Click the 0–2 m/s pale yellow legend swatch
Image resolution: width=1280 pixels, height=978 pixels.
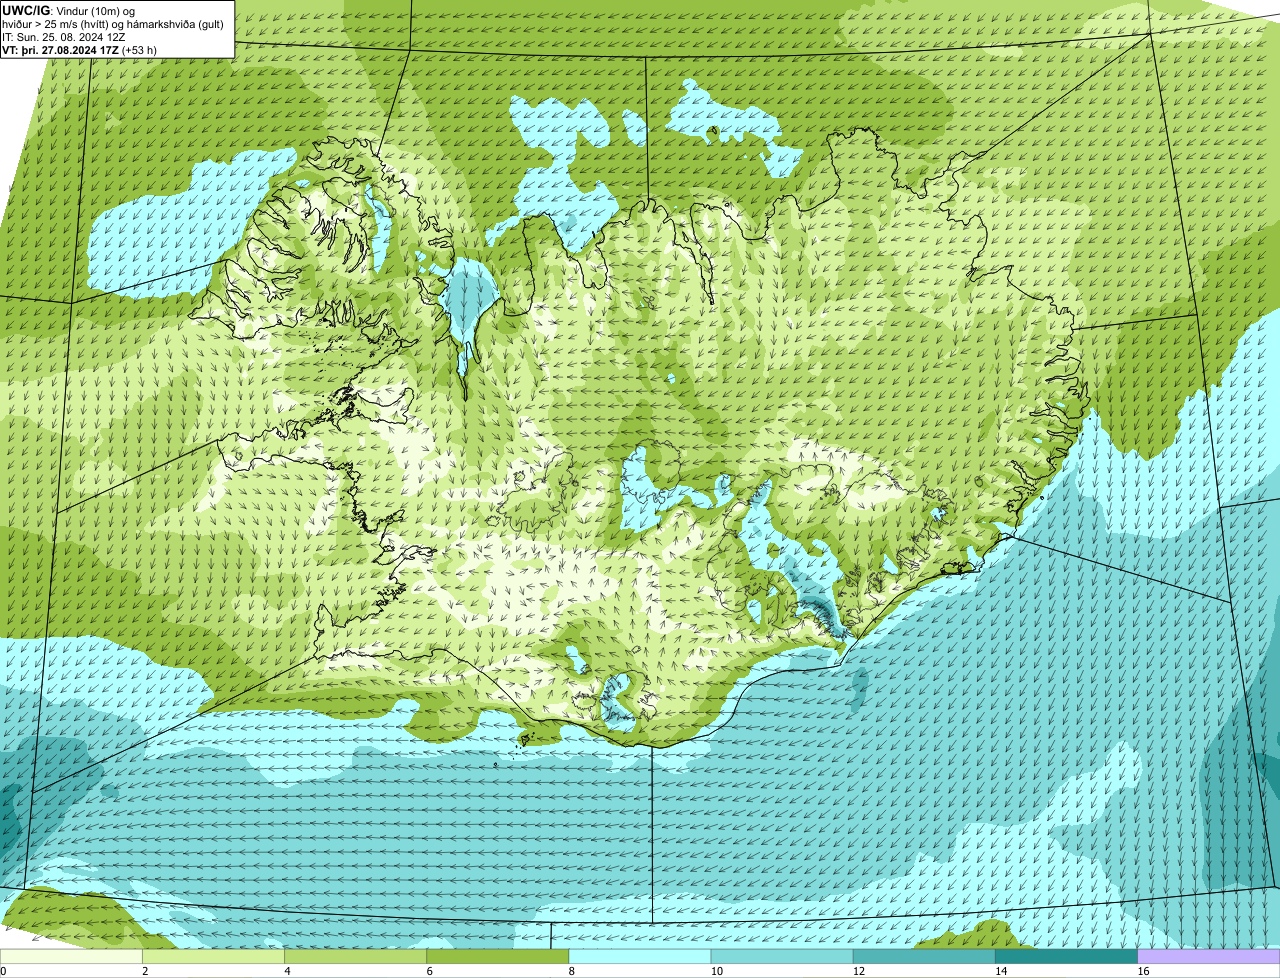point(71,956)
